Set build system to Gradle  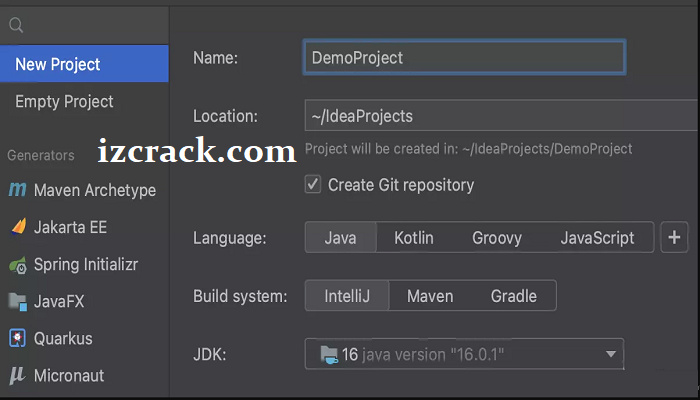[x=514, y=296]
